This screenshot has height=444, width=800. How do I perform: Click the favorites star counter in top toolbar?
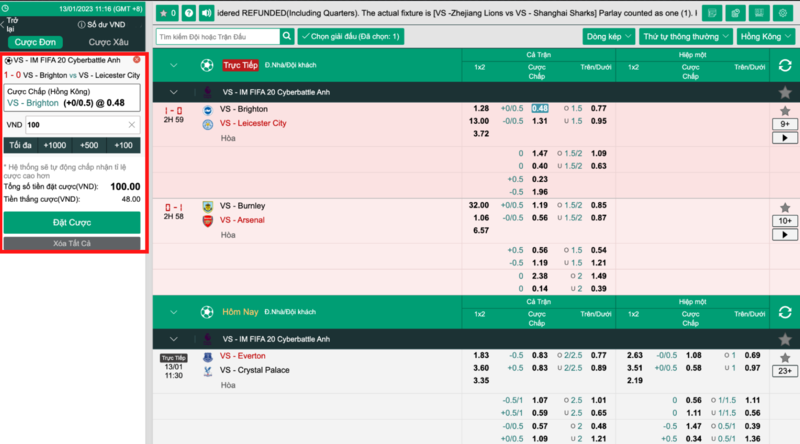(x=167, y=13)
